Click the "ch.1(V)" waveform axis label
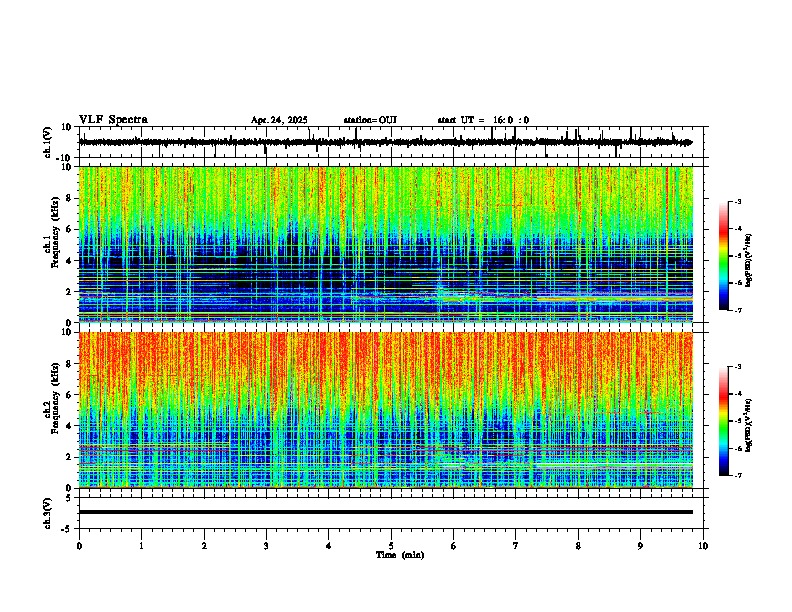 coord(48,142)
